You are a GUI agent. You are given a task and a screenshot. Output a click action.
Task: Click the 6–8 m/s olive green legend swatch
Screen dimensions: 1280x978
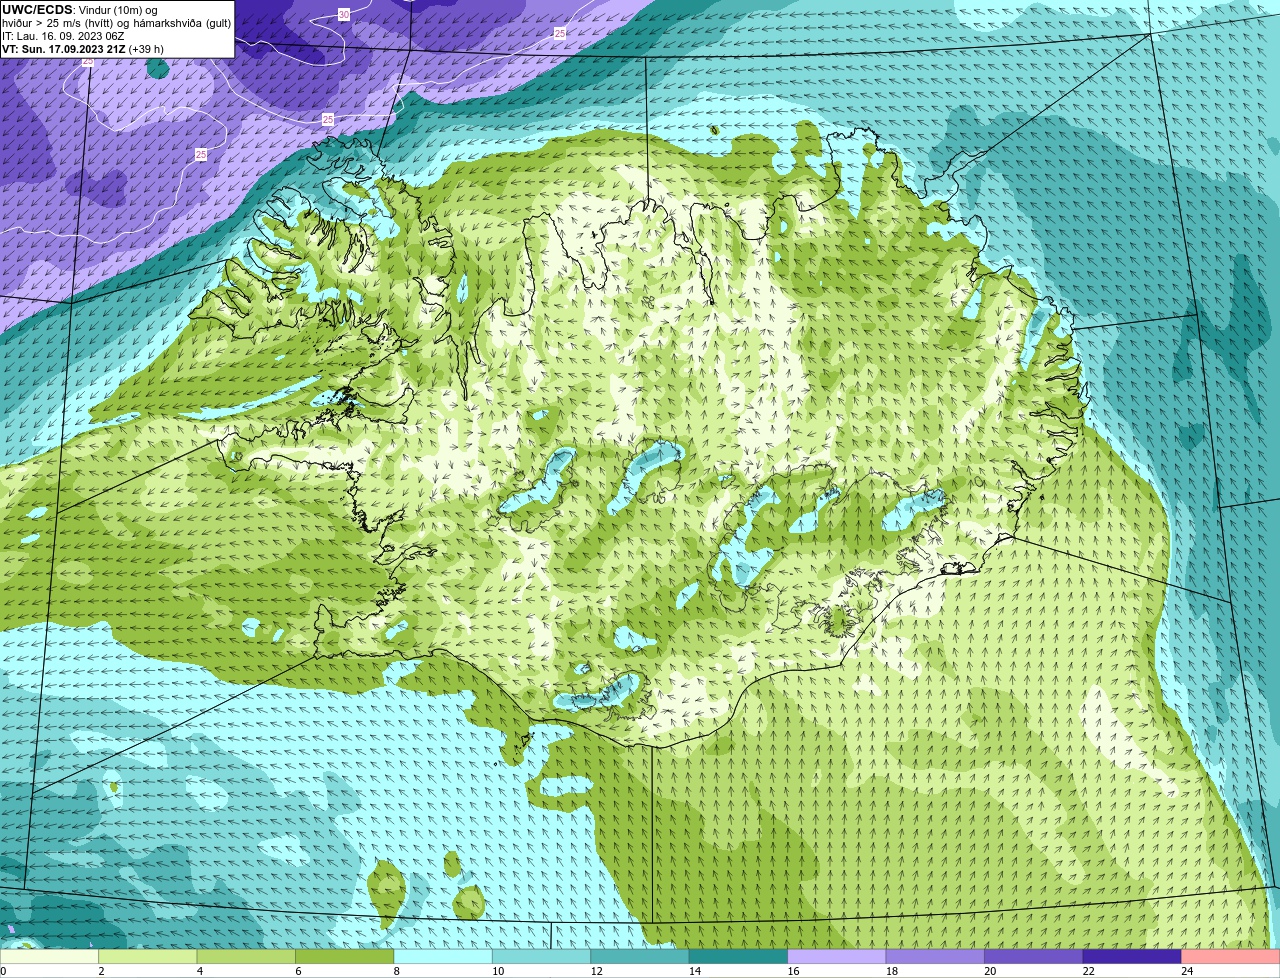tap(345, 957)
